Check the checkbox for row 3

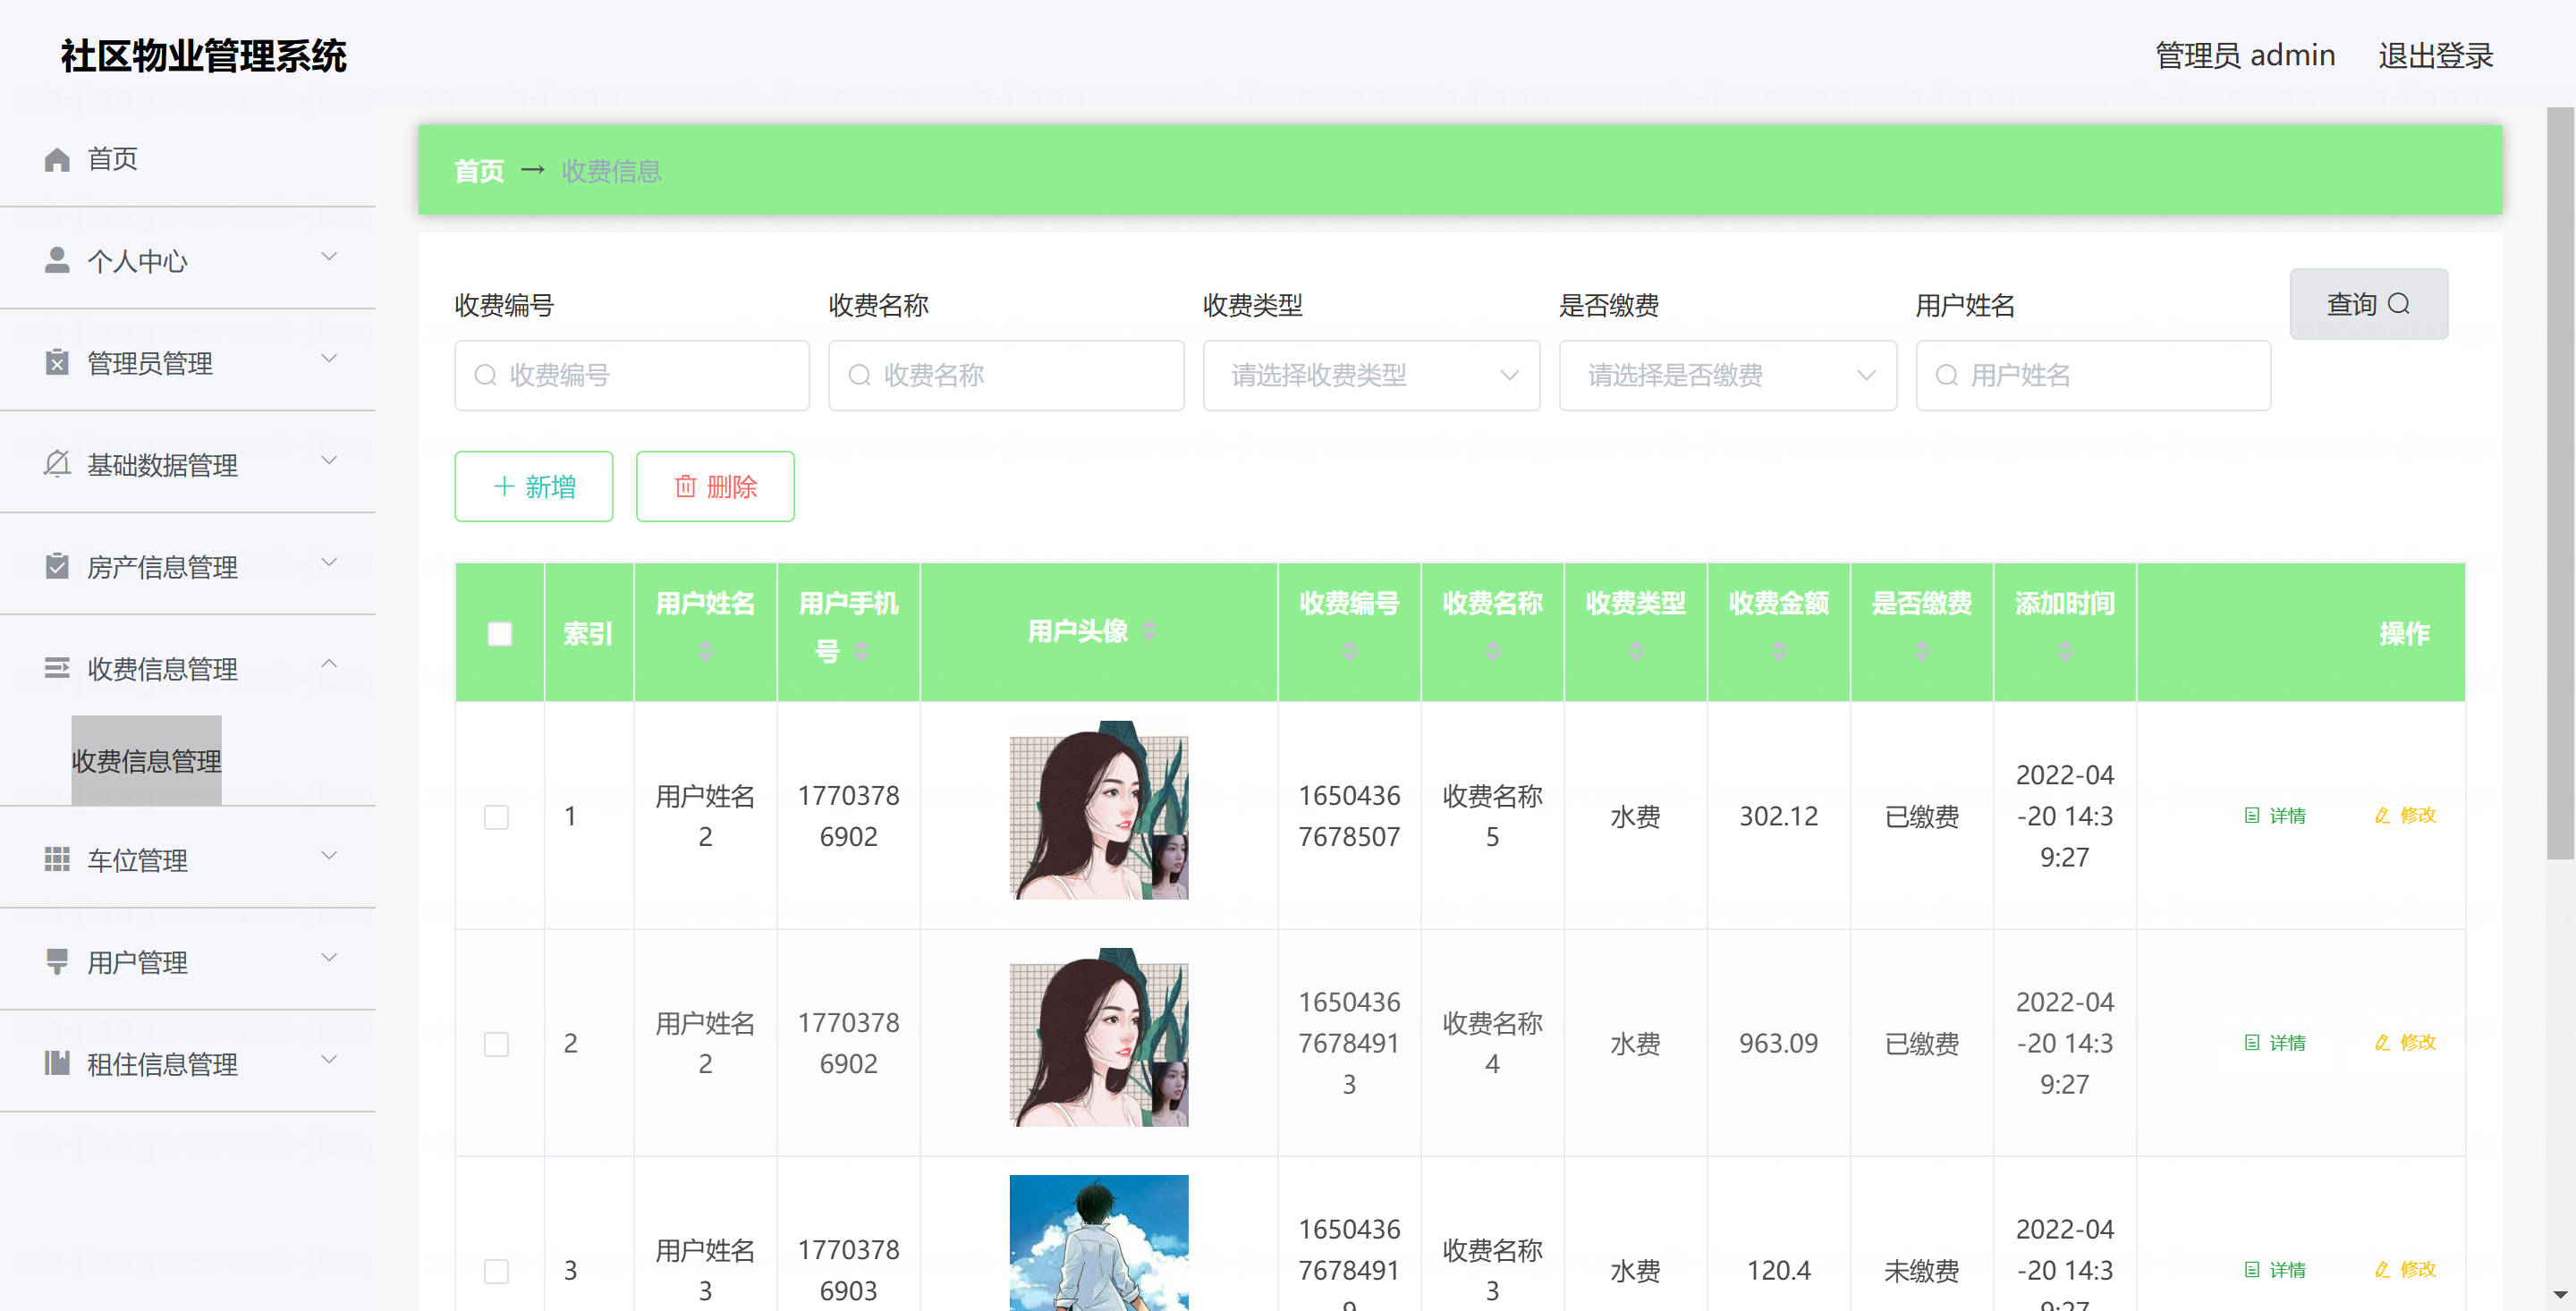[496, 1271]
